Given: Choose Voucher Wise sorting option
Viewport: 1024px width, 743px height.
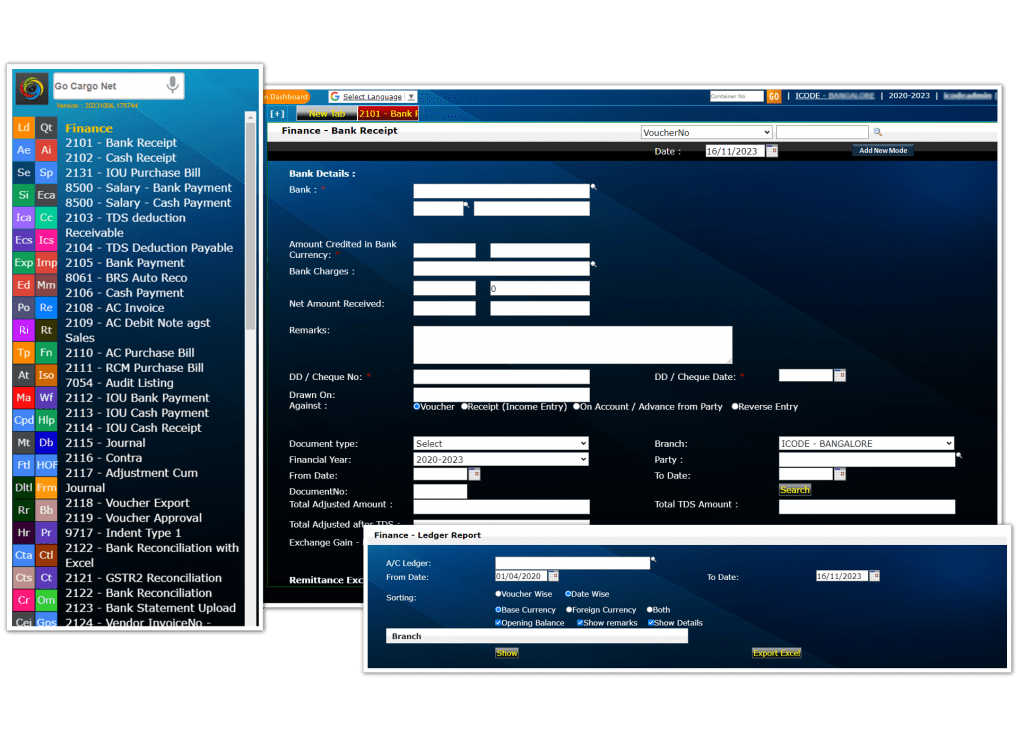Looking at the screenshot, I should point(499,594).
